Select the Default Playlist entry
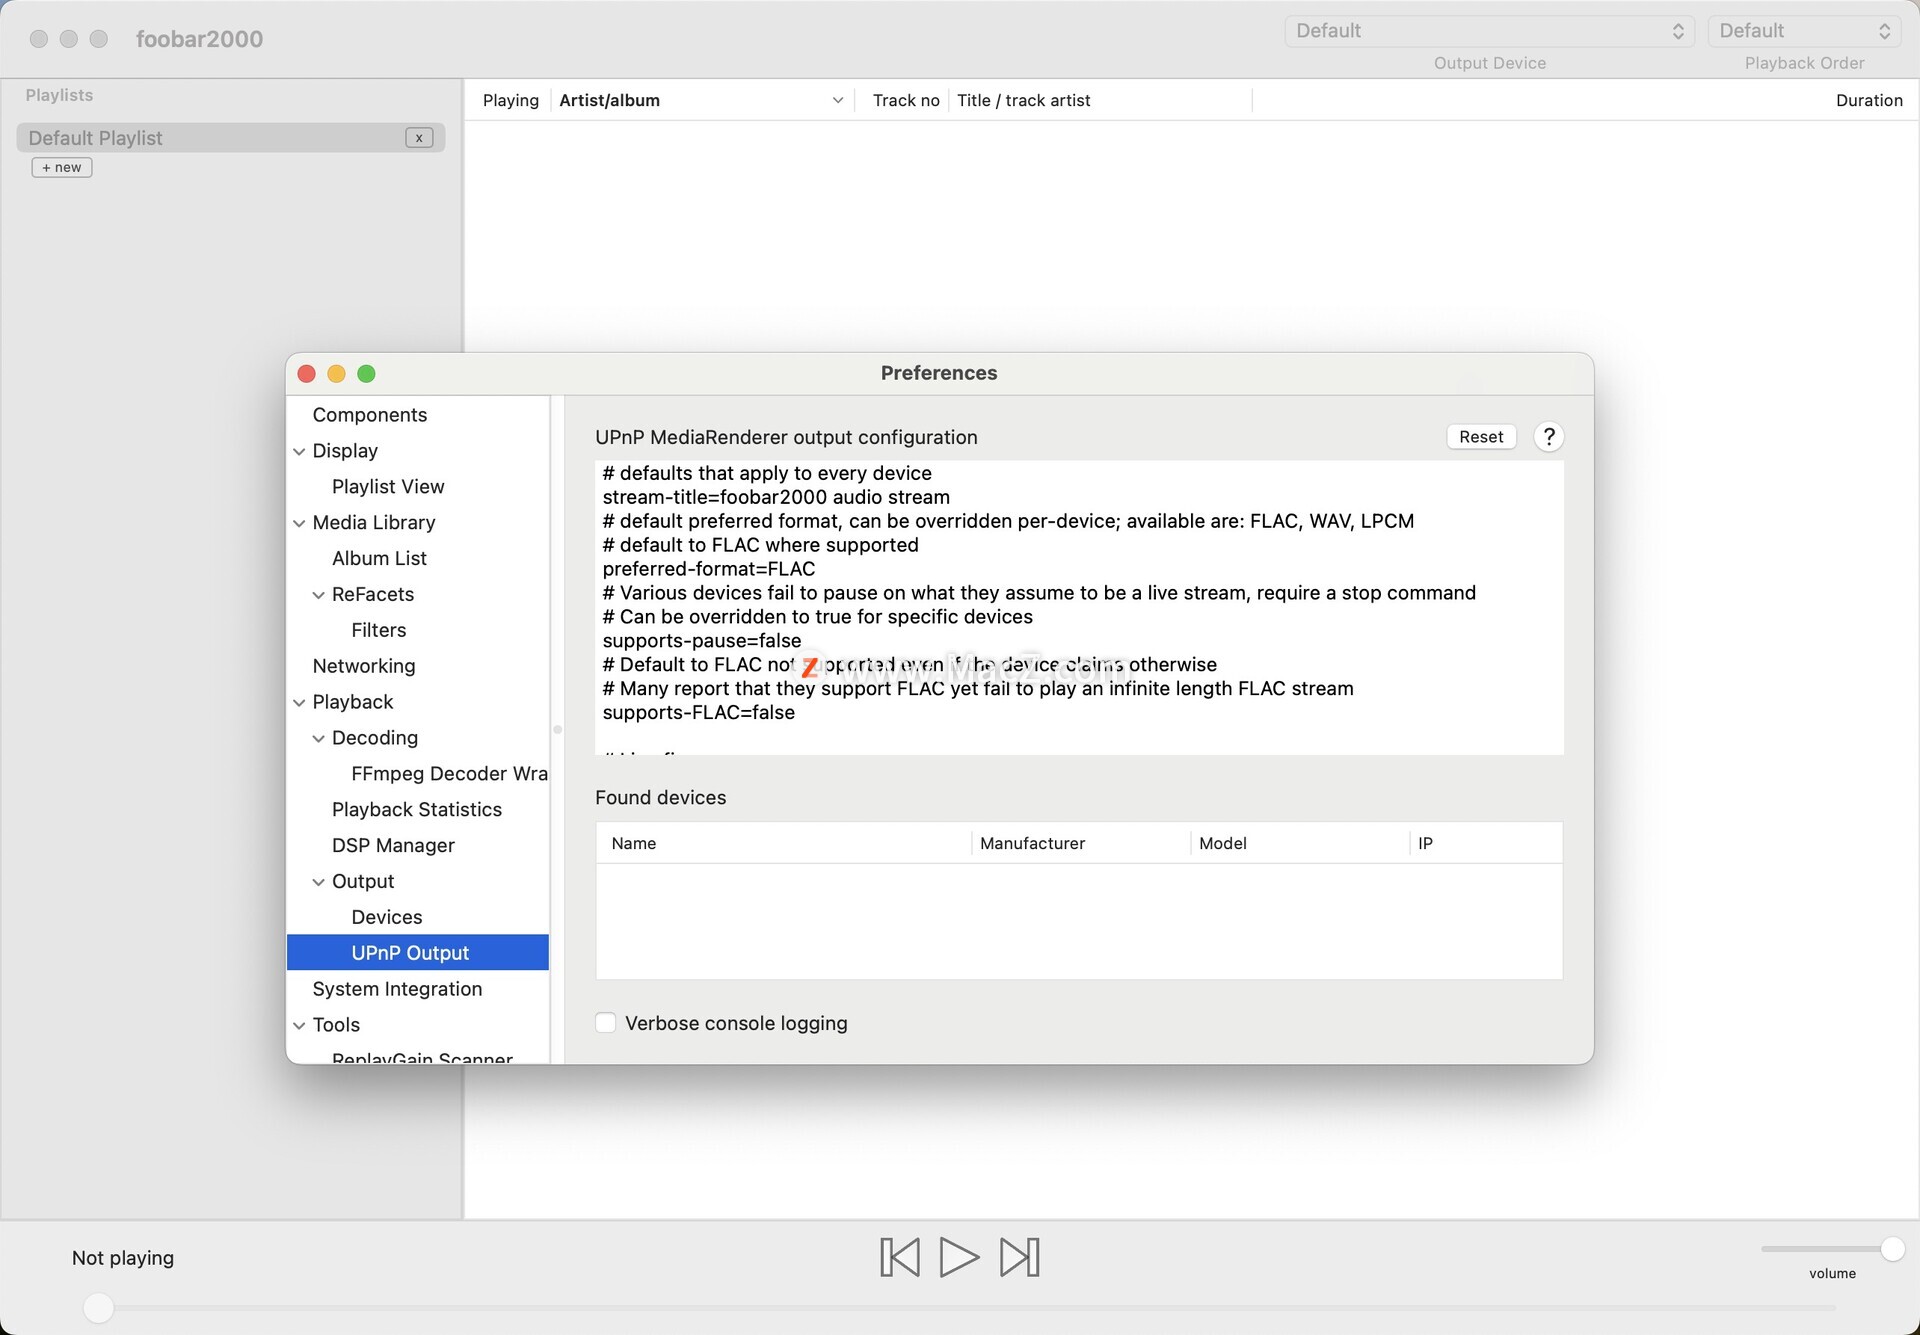Screen dimensions: 1920x1335 pyautogui.click(x=231, y=138)
